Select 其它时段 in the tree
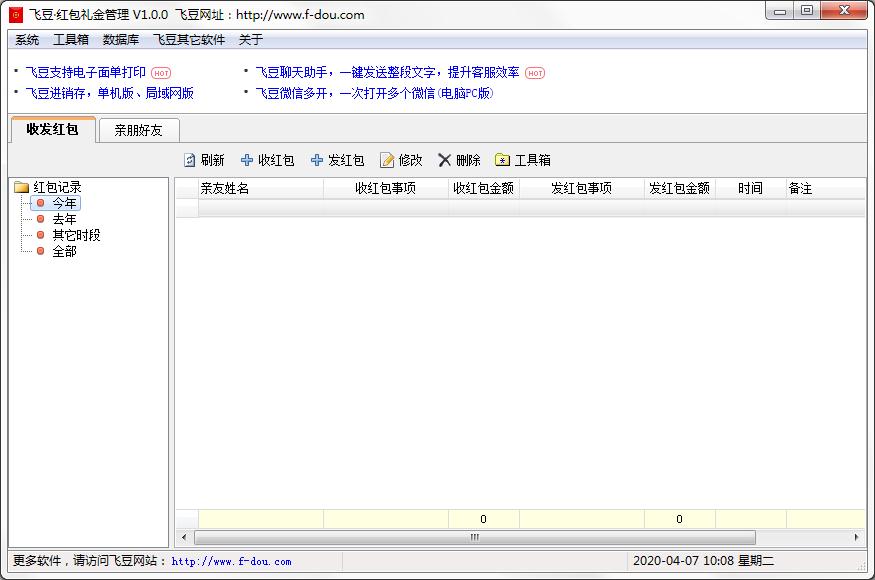The image size is (875, 580). (x=76, y=236)
